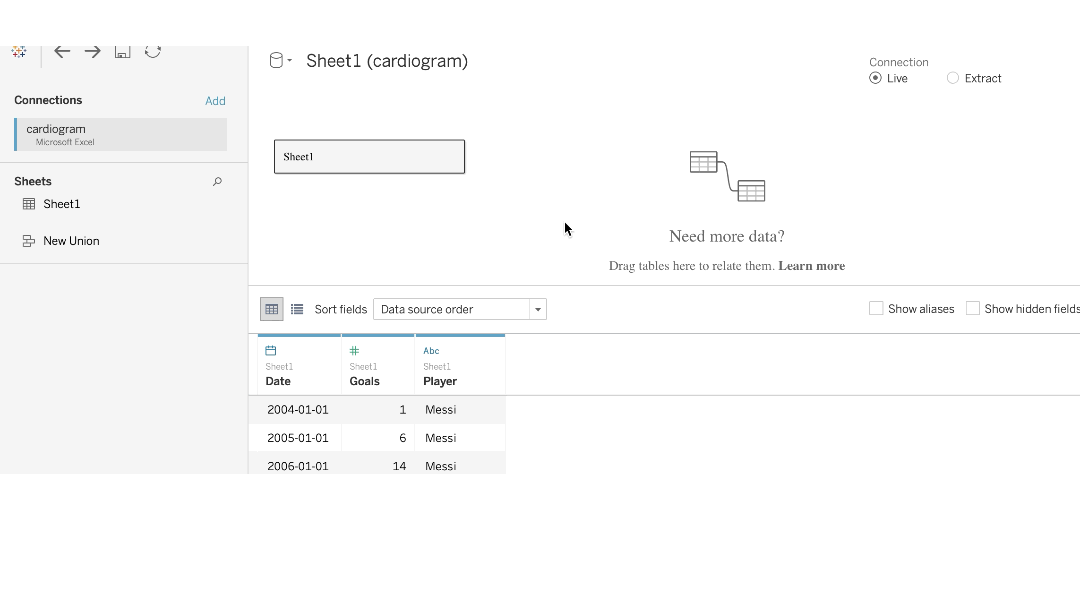
Task: Select the Extract connection option
Action: tap(953, 78)
